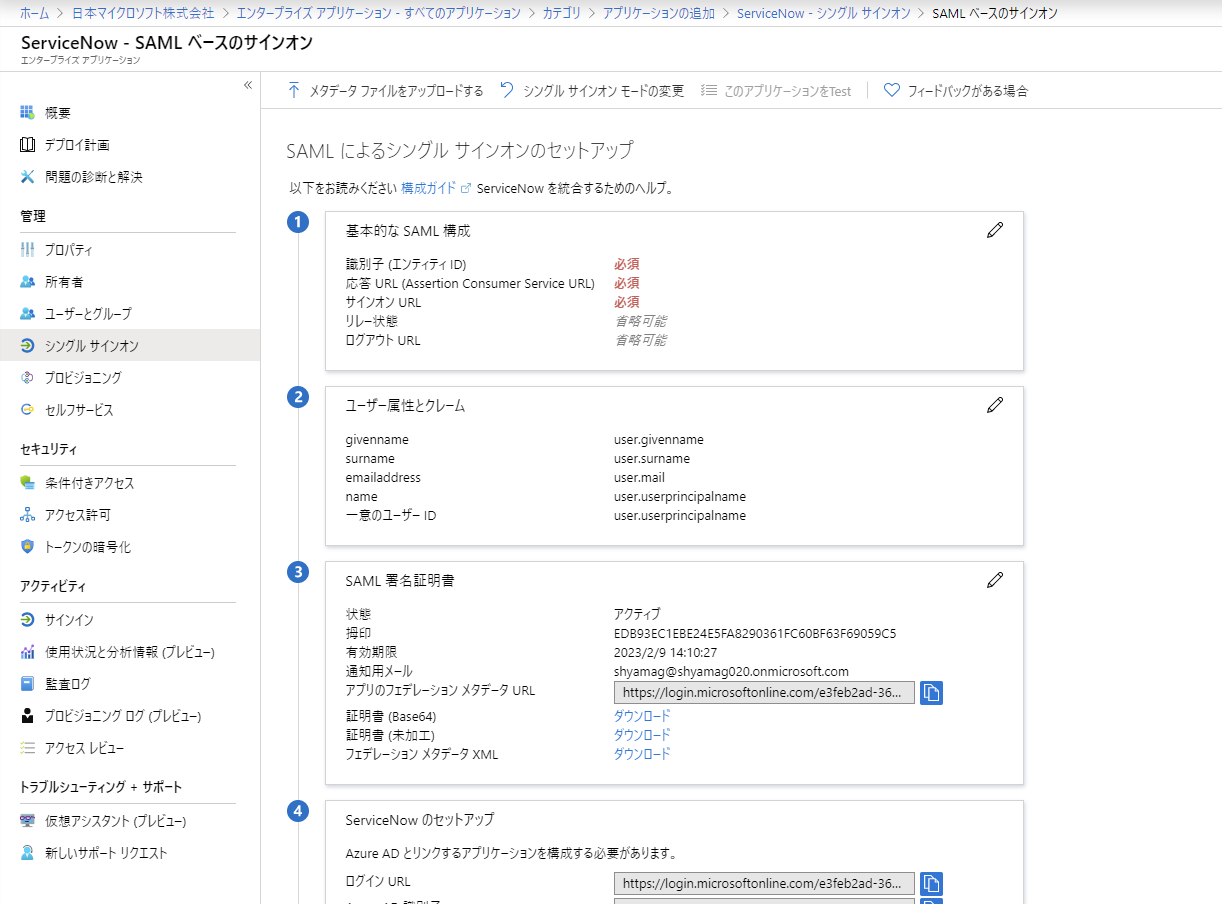This screenshot has height=904, width=1222.
Task: Click the プロビジョニング ログ person icon
Action: point(28,716)
